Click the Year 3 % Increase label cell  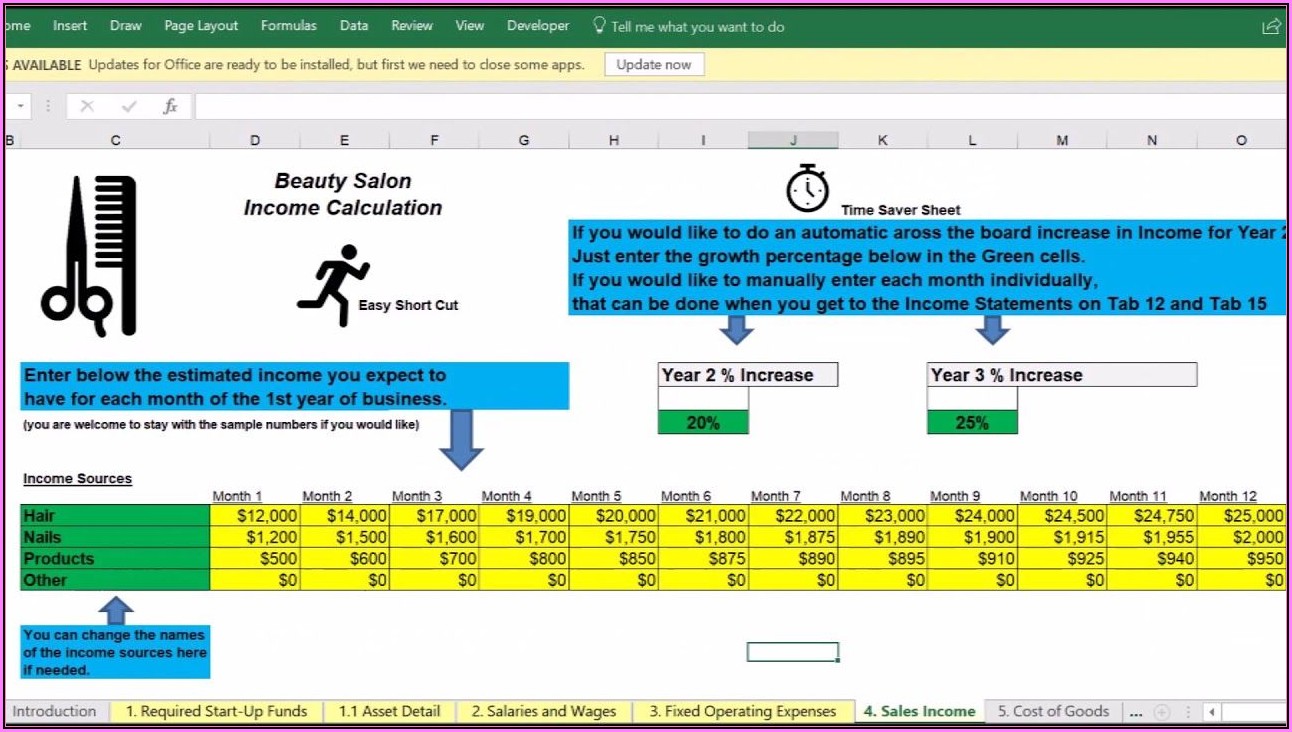pyautogui.click(x=1062, y=375)
